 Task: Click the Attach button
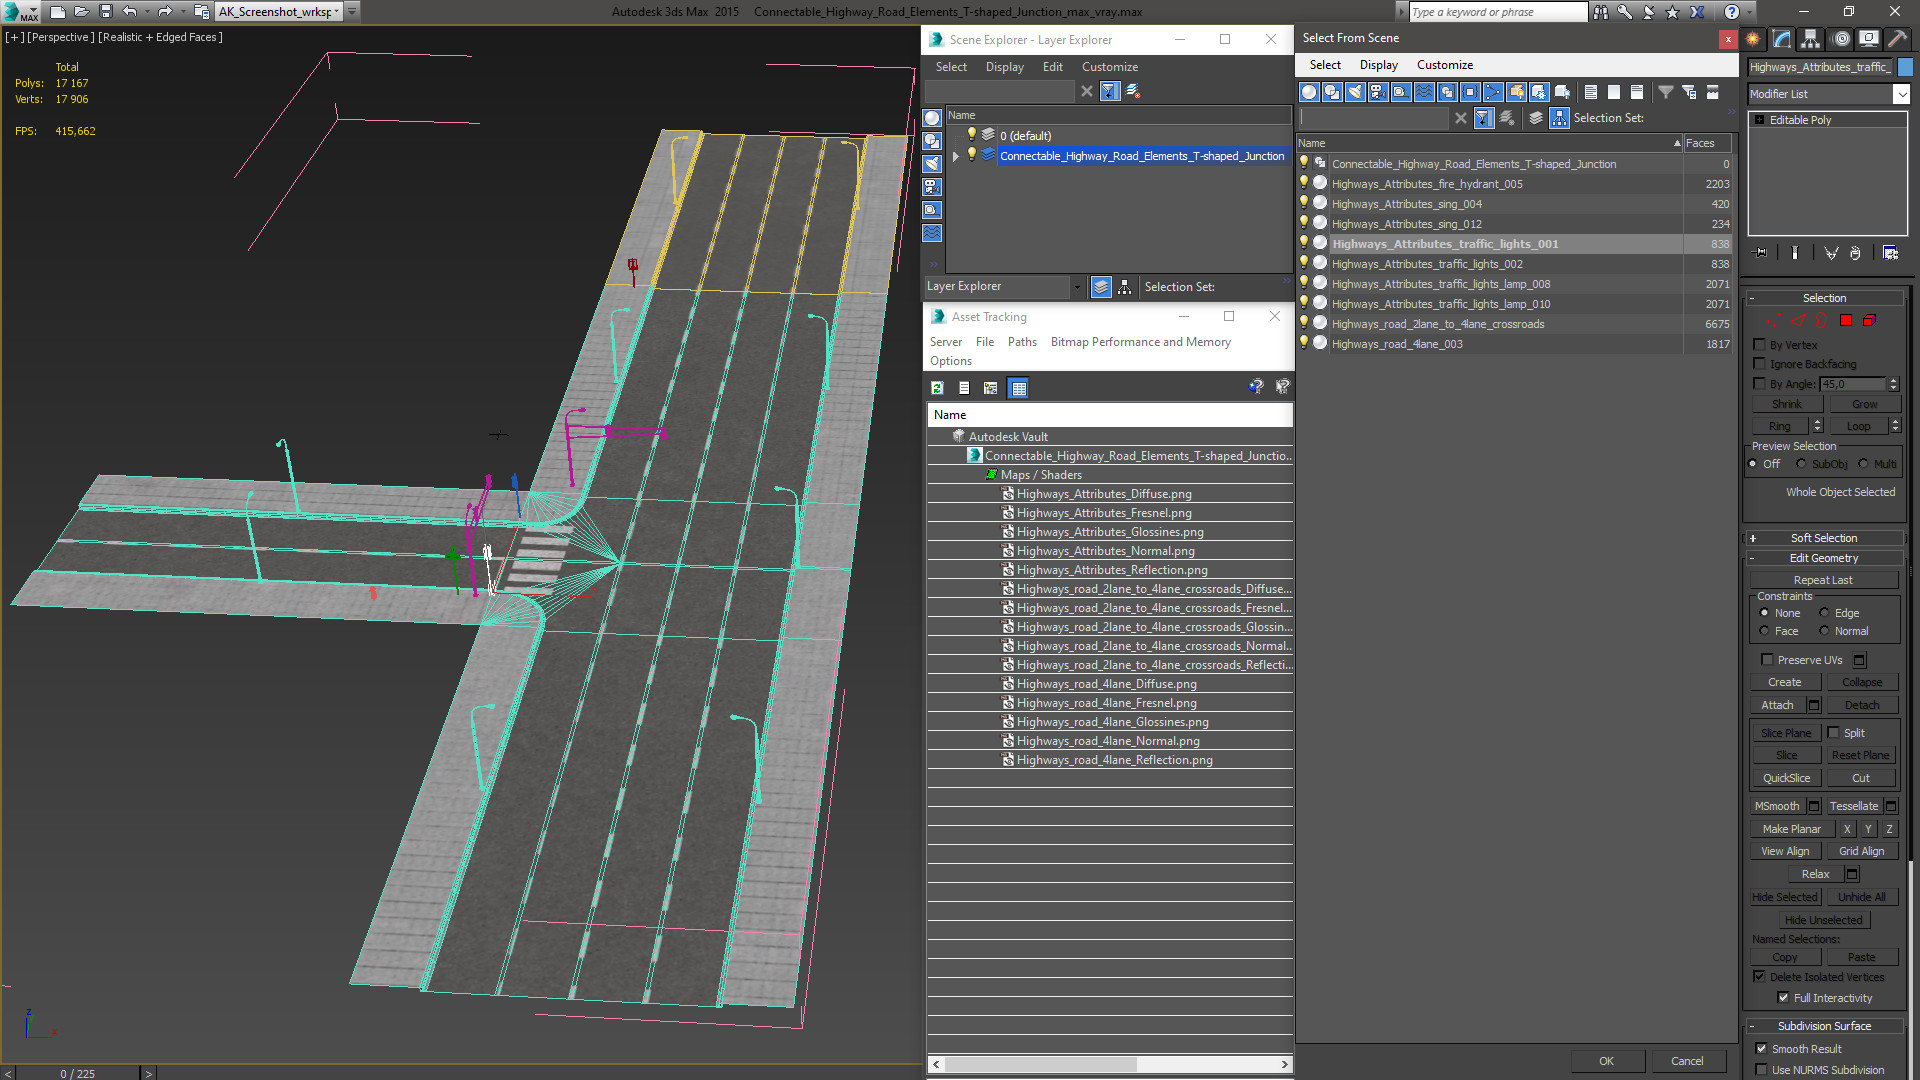pyautogui.click(x=1777, y=705)
